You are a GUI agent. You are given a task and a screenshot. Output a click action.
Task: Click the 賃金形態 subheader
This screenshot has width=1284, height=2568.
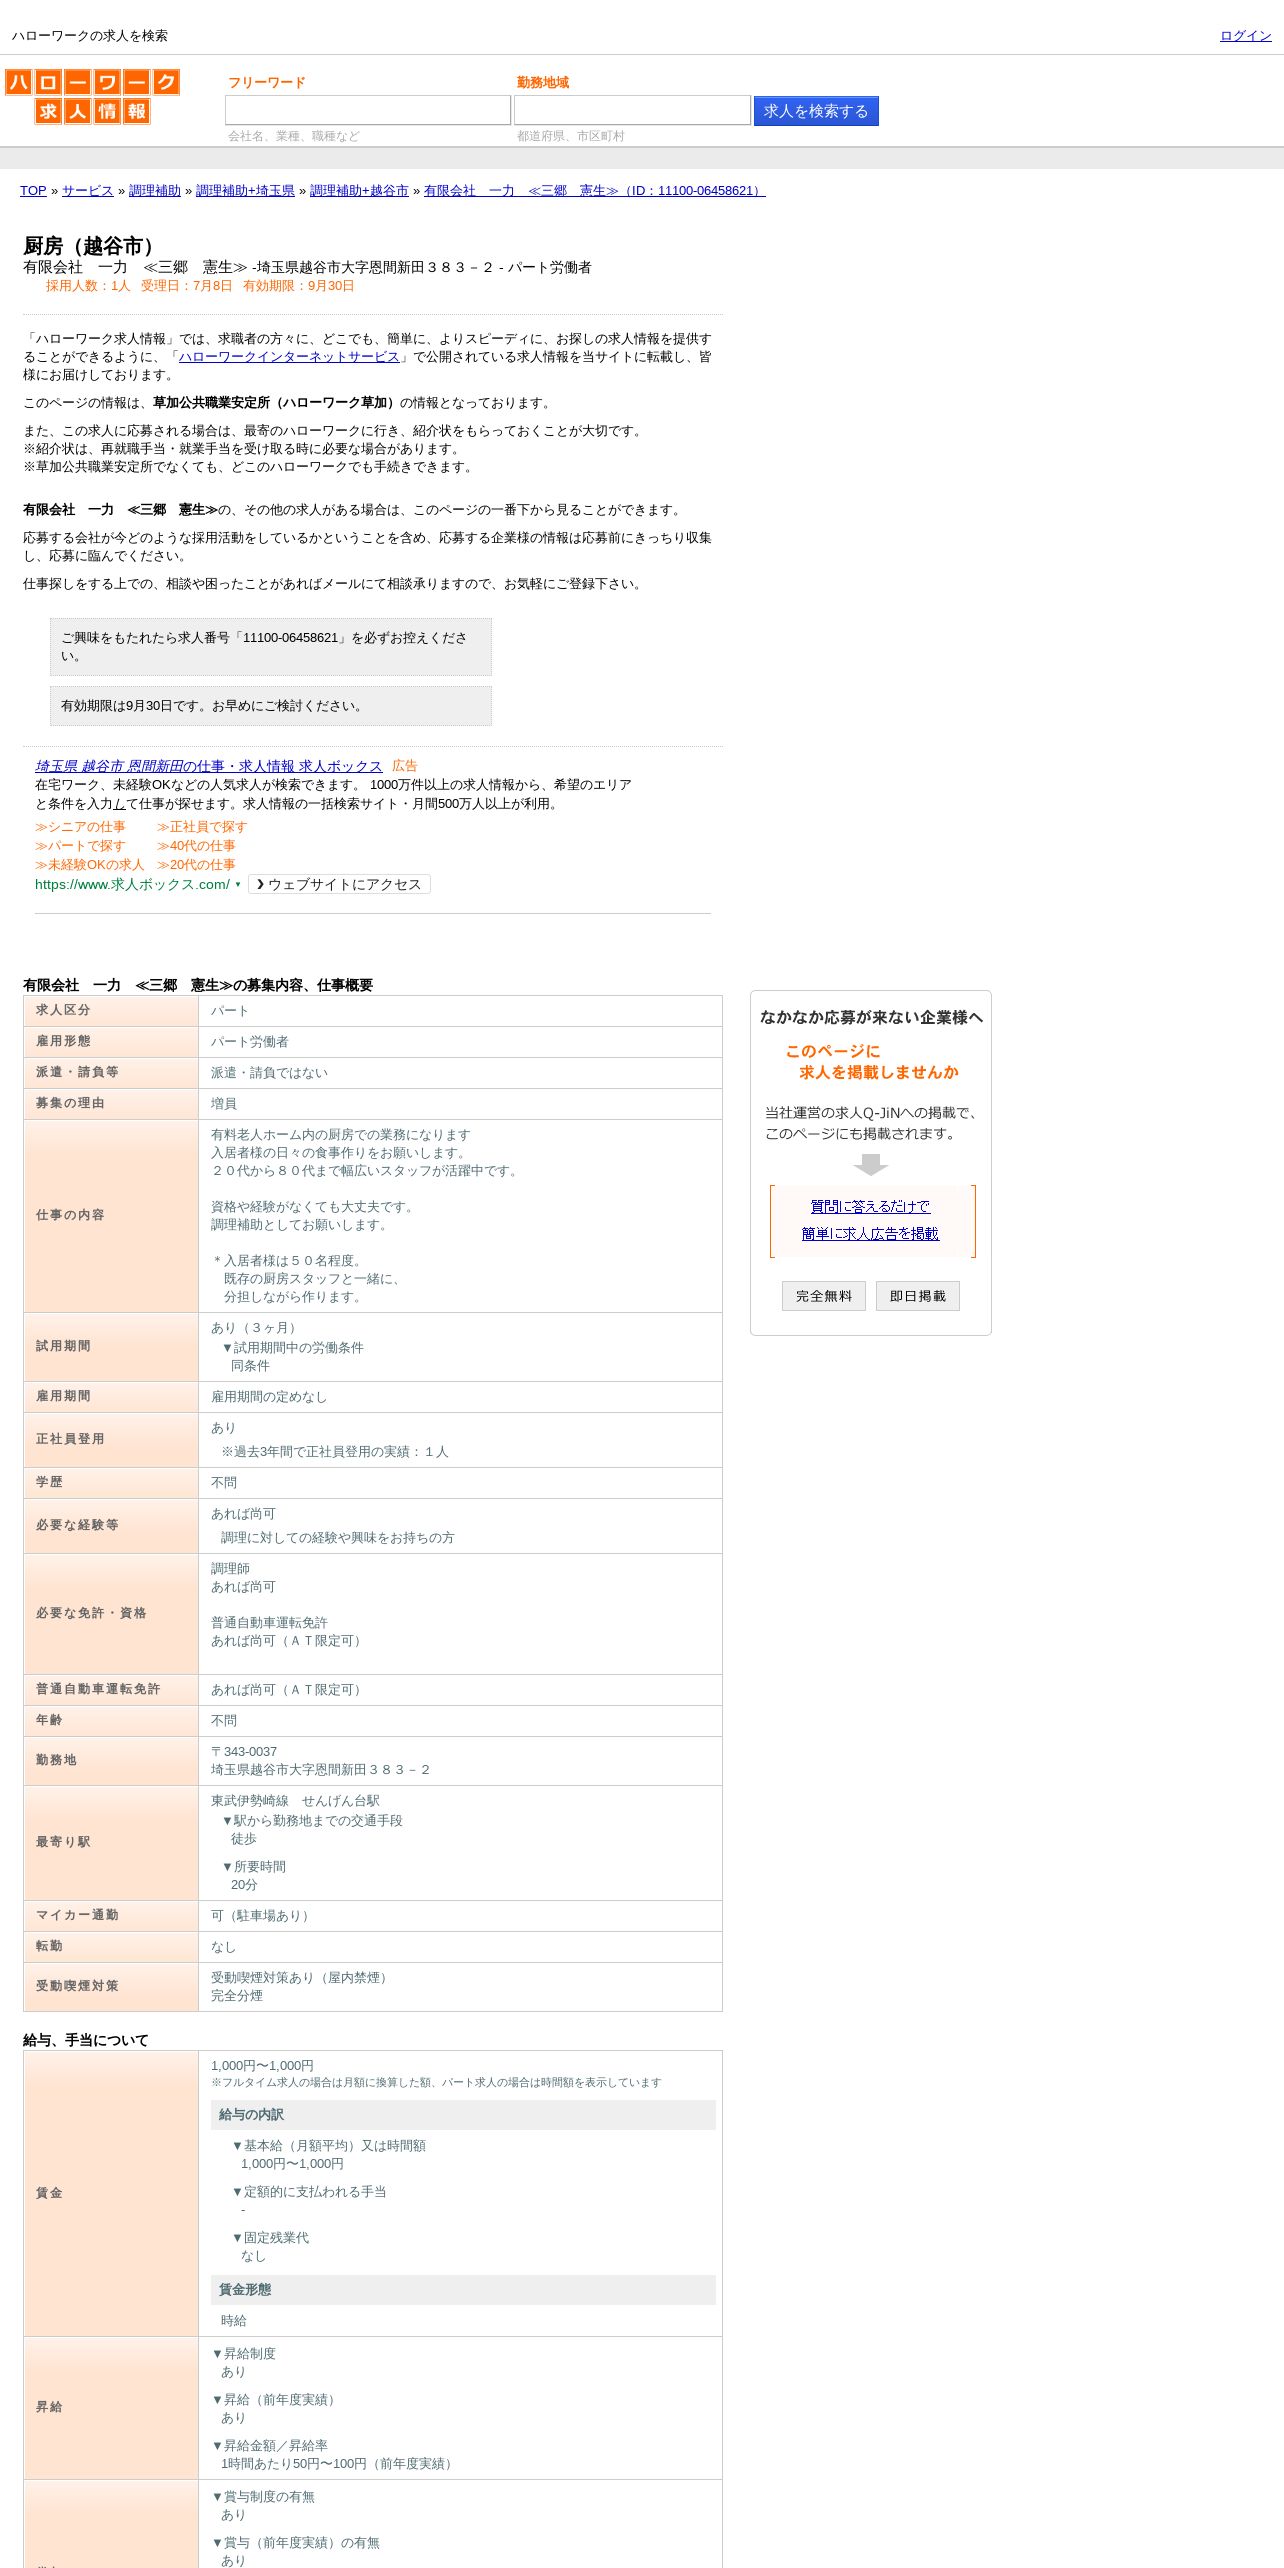click(x=463, y=2290)
